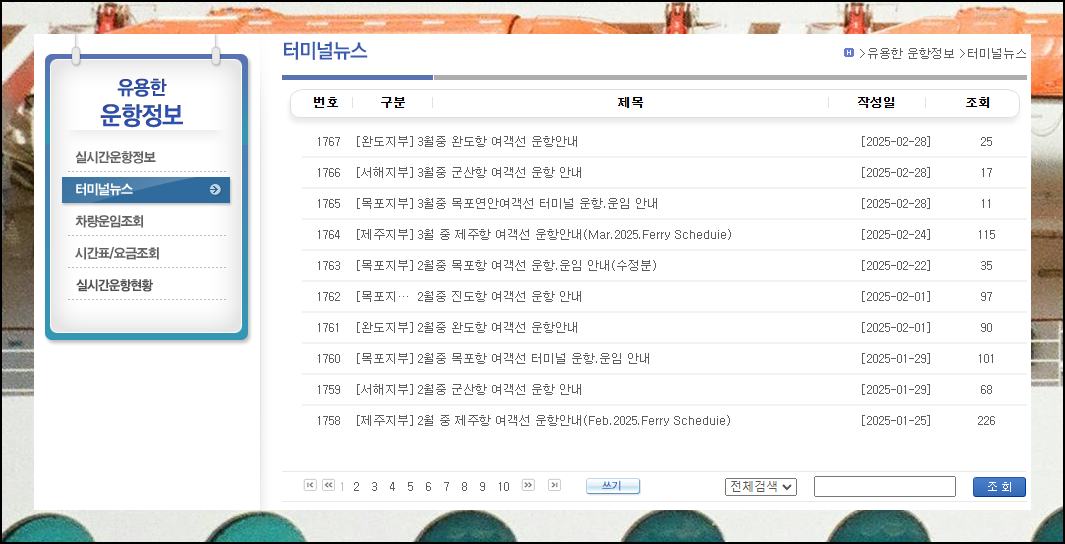Click the 작성일 column header
This screenshot has height=544, width=1065.
click(x=876, y=103)
